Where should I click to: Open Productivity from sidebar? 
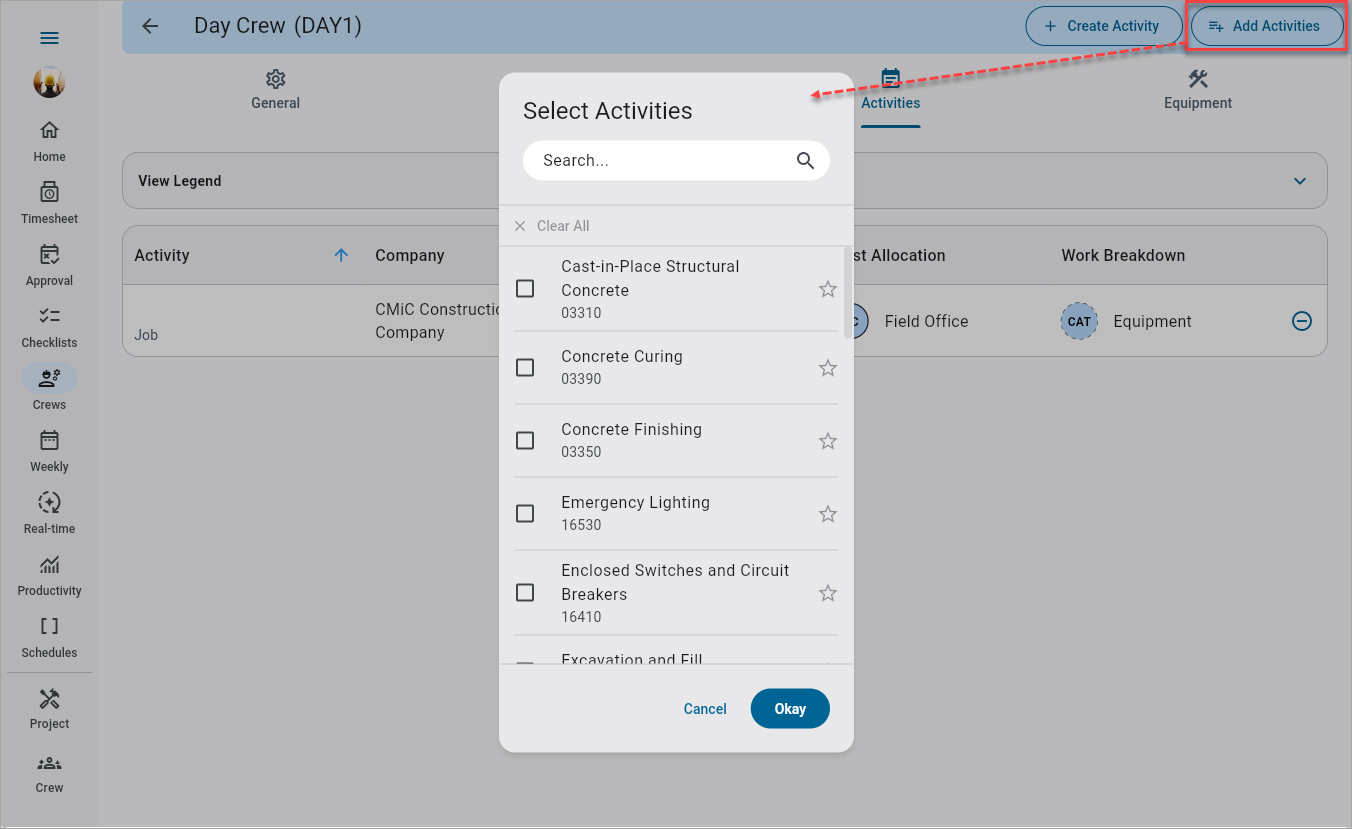pyautogui.click(x=49, y=575)
